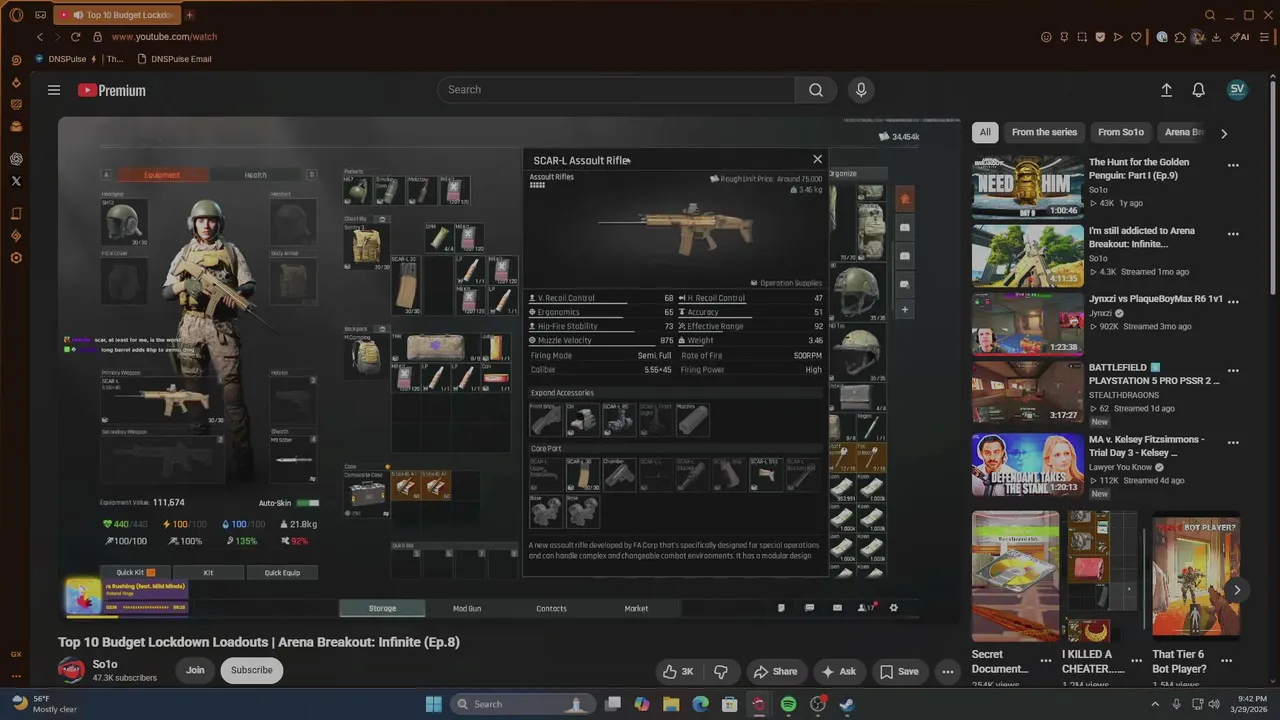The image size is (1280, 720).
Task: Click the YouTube search input field
Action: [616, 90]
